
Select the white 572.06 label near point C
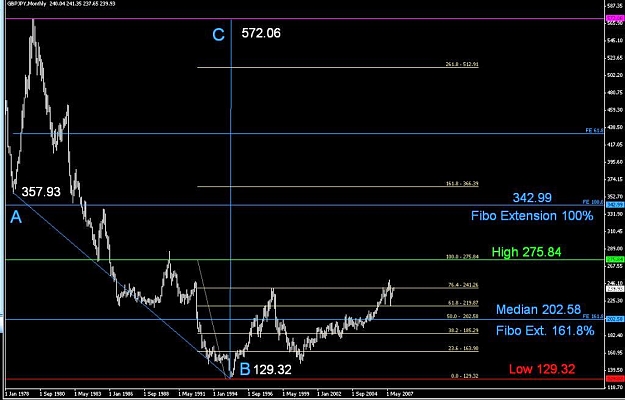tap(261, 33)
